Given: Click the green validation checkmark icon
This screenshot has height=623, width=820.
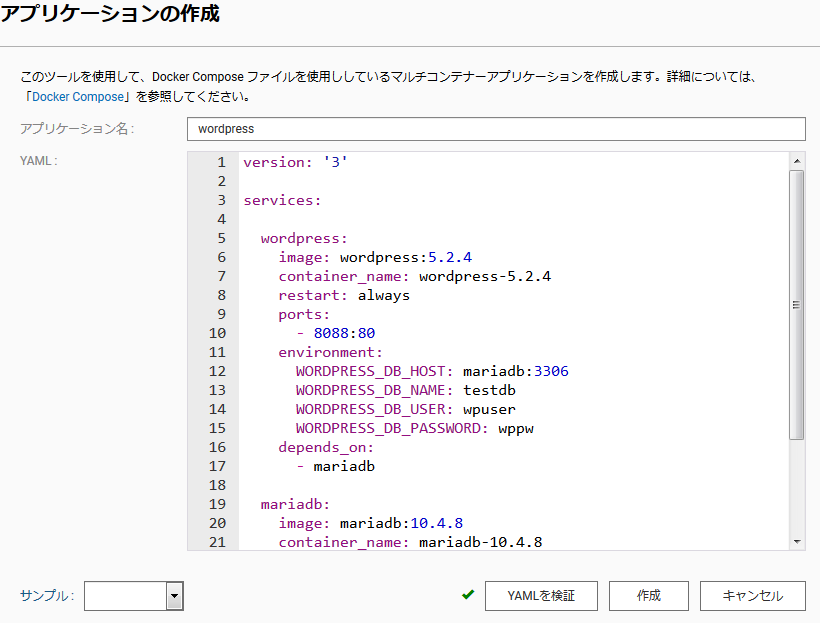Looking at the screenshot, I should [x=468, y=594].
